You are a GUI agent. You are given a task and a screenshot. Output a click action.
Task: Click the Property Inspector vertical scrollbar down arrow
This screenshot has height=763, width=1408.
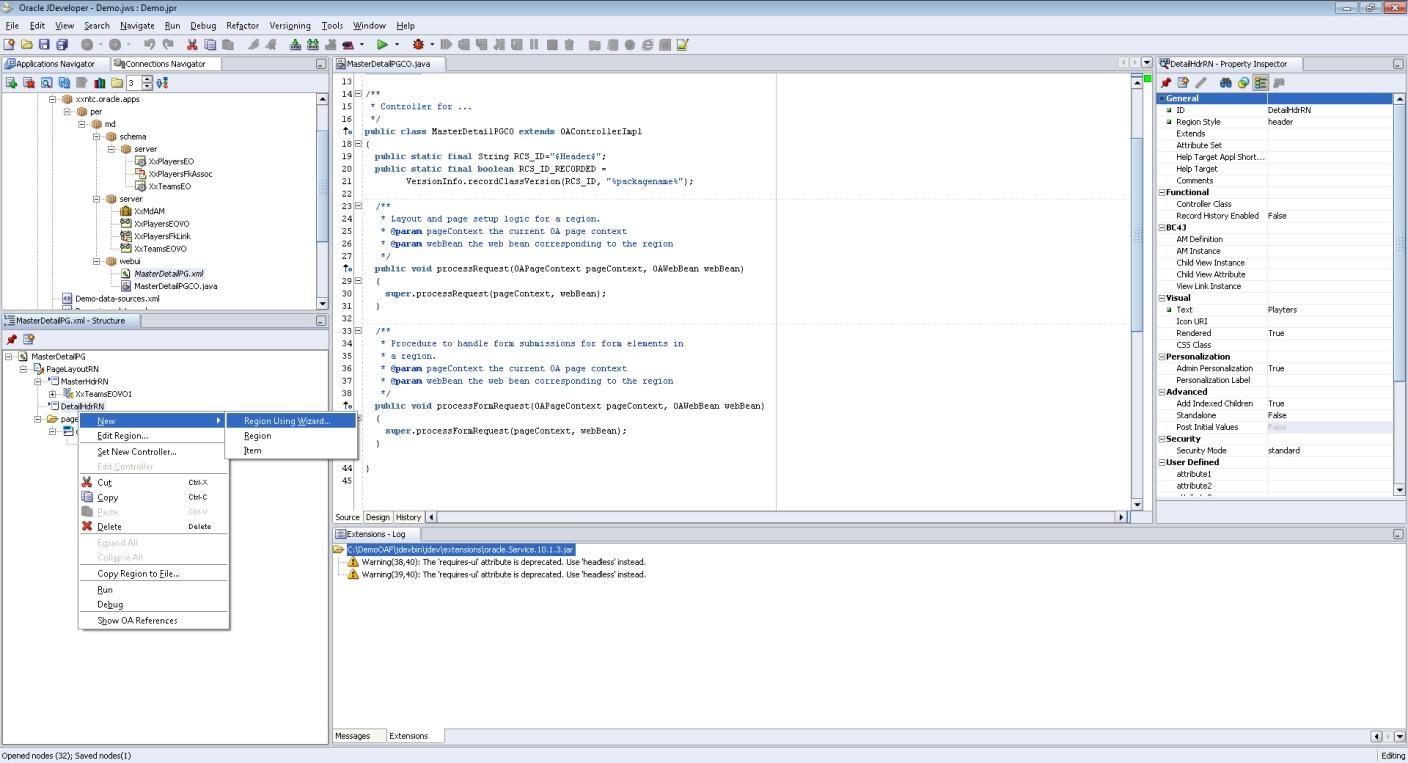pyautogui.click(x=1398, y=490)
